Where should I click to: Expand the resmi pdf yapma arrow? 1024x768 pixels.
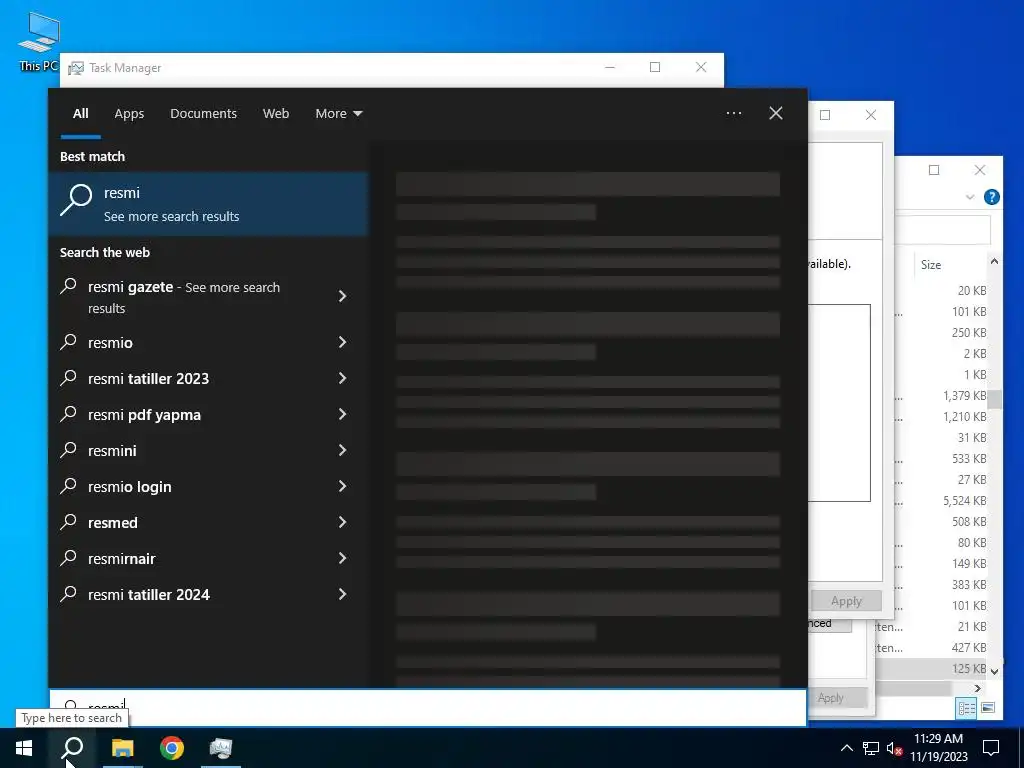[x=343, y=414]
